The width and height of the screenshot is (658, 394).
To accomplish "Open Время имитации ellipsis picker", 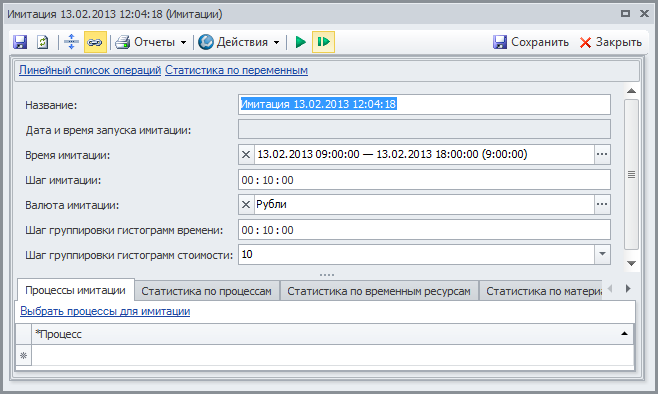I will [x=602, y=155].
